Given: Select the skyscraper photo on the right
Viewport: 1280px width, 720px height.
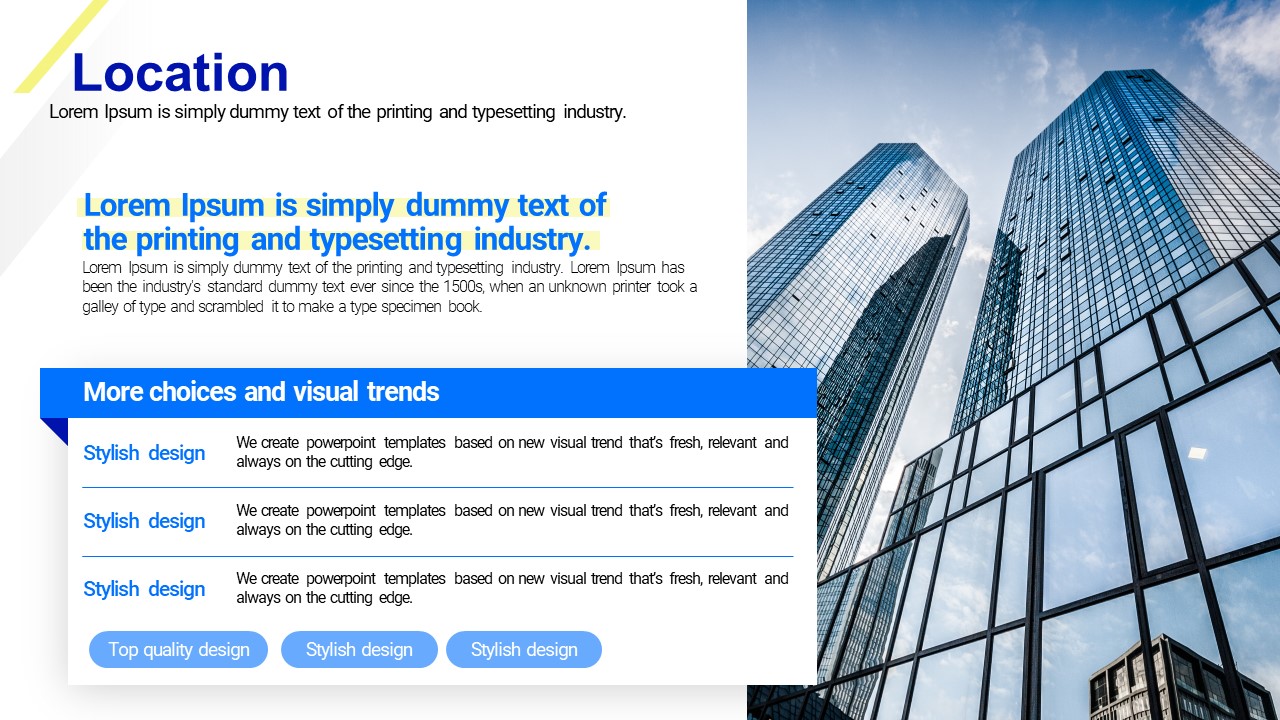Looking at the screenshot, I should (1013, 360).
